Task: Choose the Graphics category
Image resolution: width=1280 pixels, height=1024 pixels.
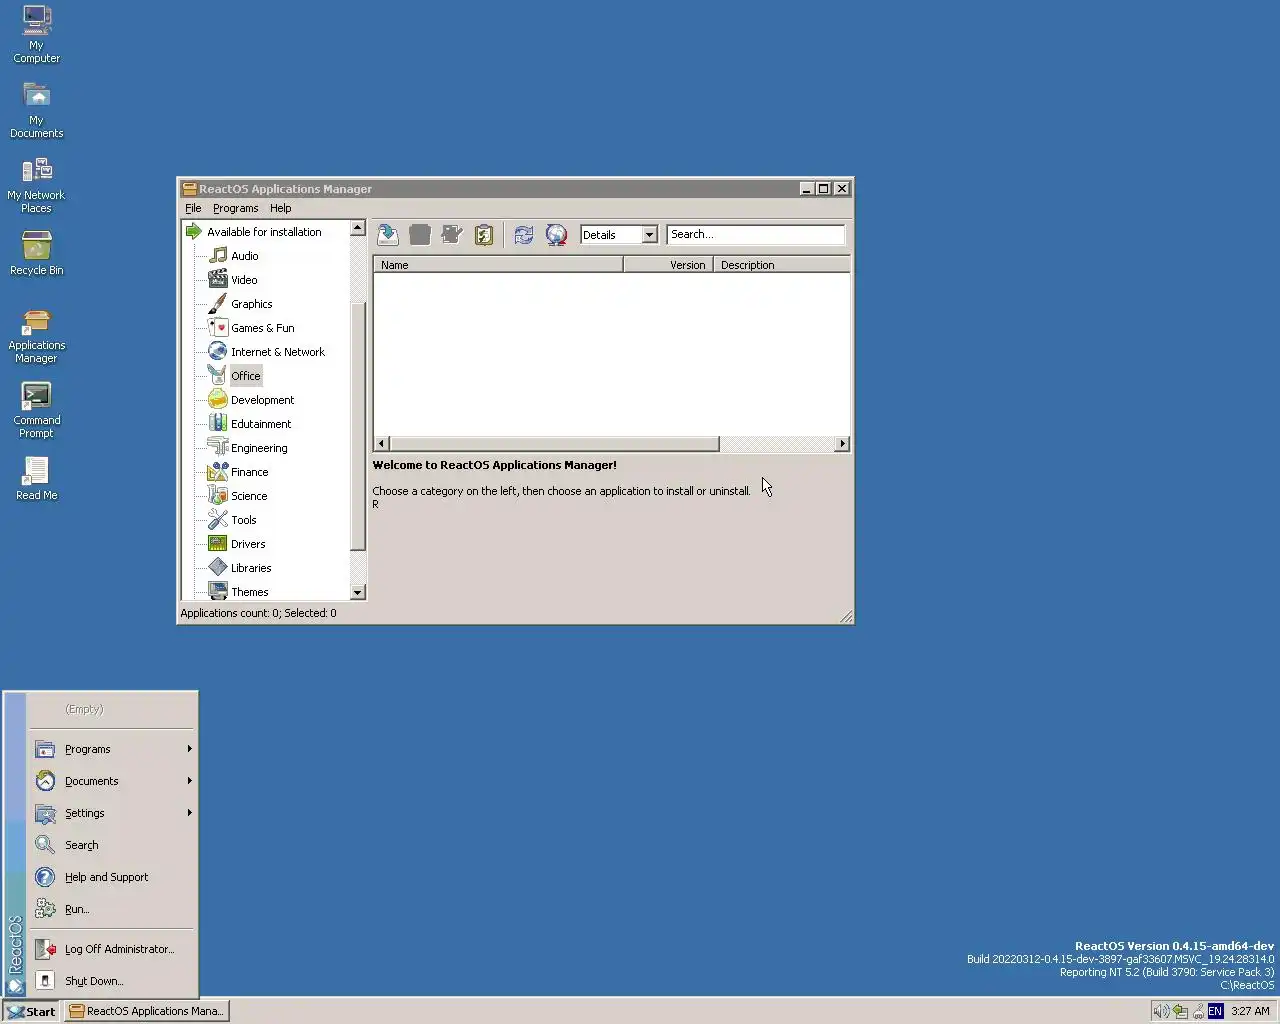Action: click(x=251, y=304)
